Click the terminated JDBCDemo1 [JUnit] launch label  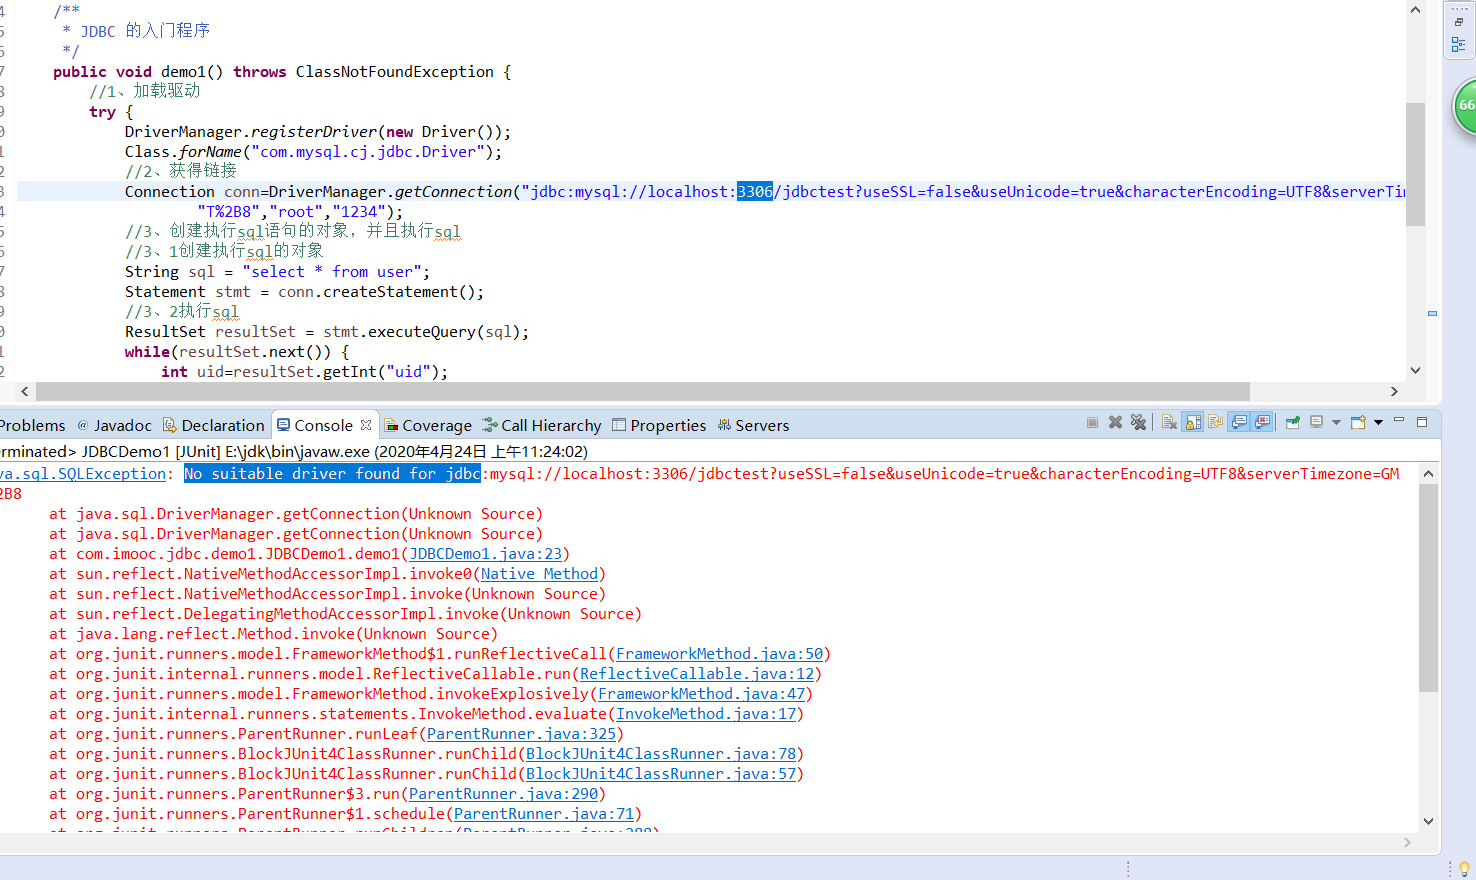(x=294, y=452)
